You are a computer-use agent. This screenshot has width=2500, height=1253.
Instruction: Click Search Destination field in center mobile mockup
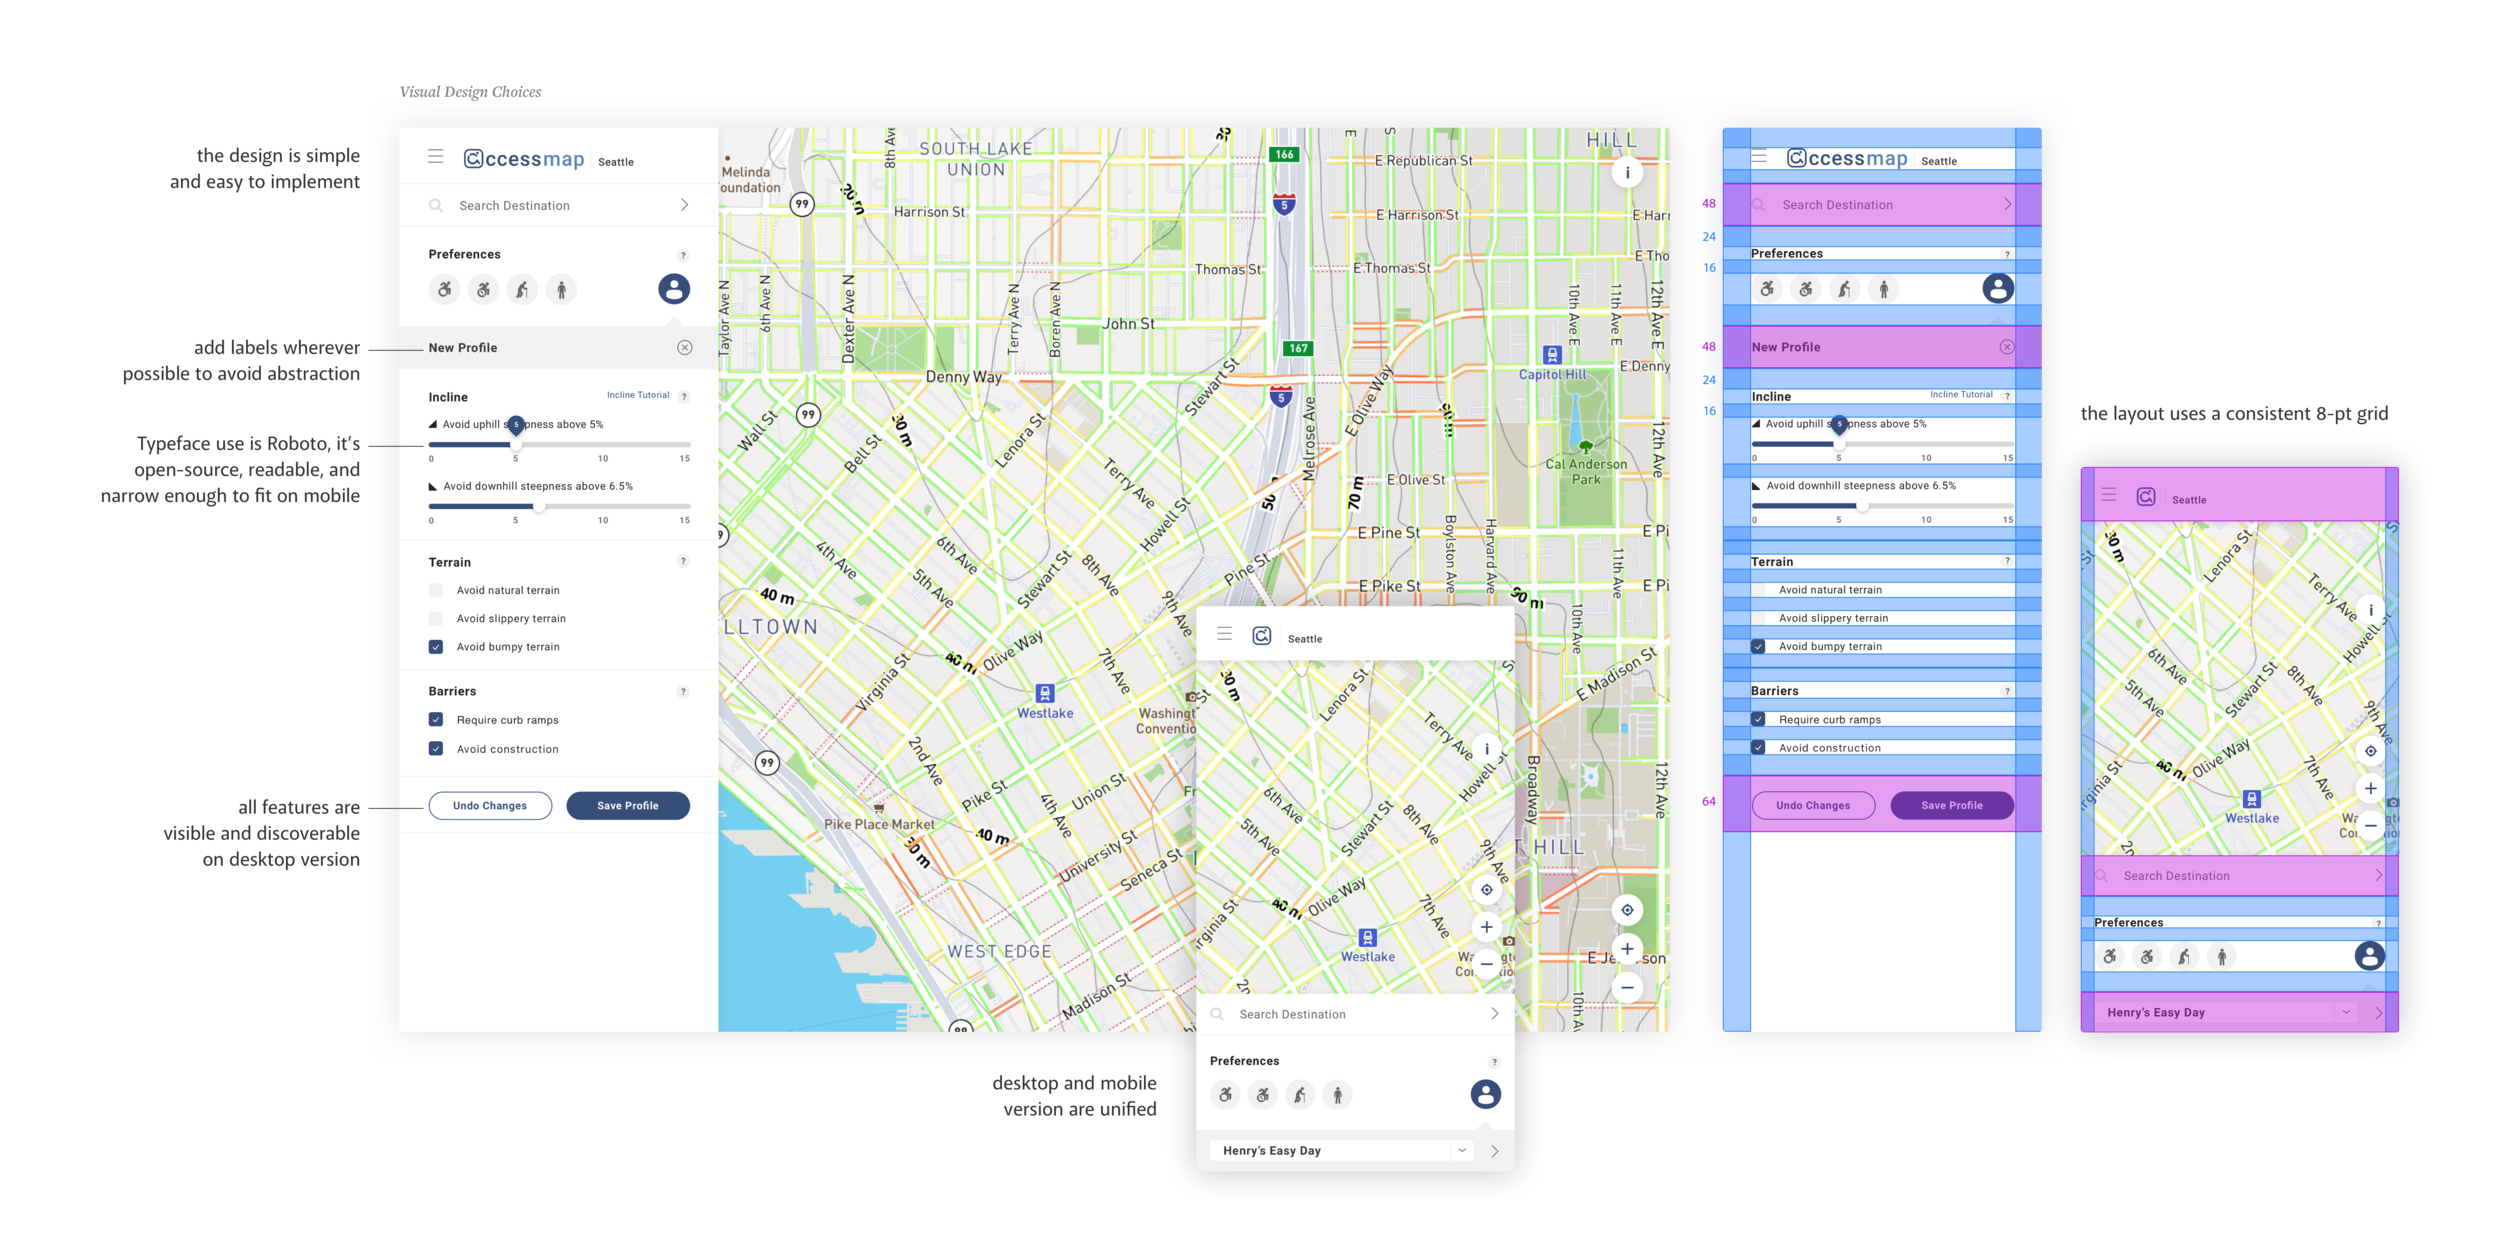[x=1356, y=1014]
